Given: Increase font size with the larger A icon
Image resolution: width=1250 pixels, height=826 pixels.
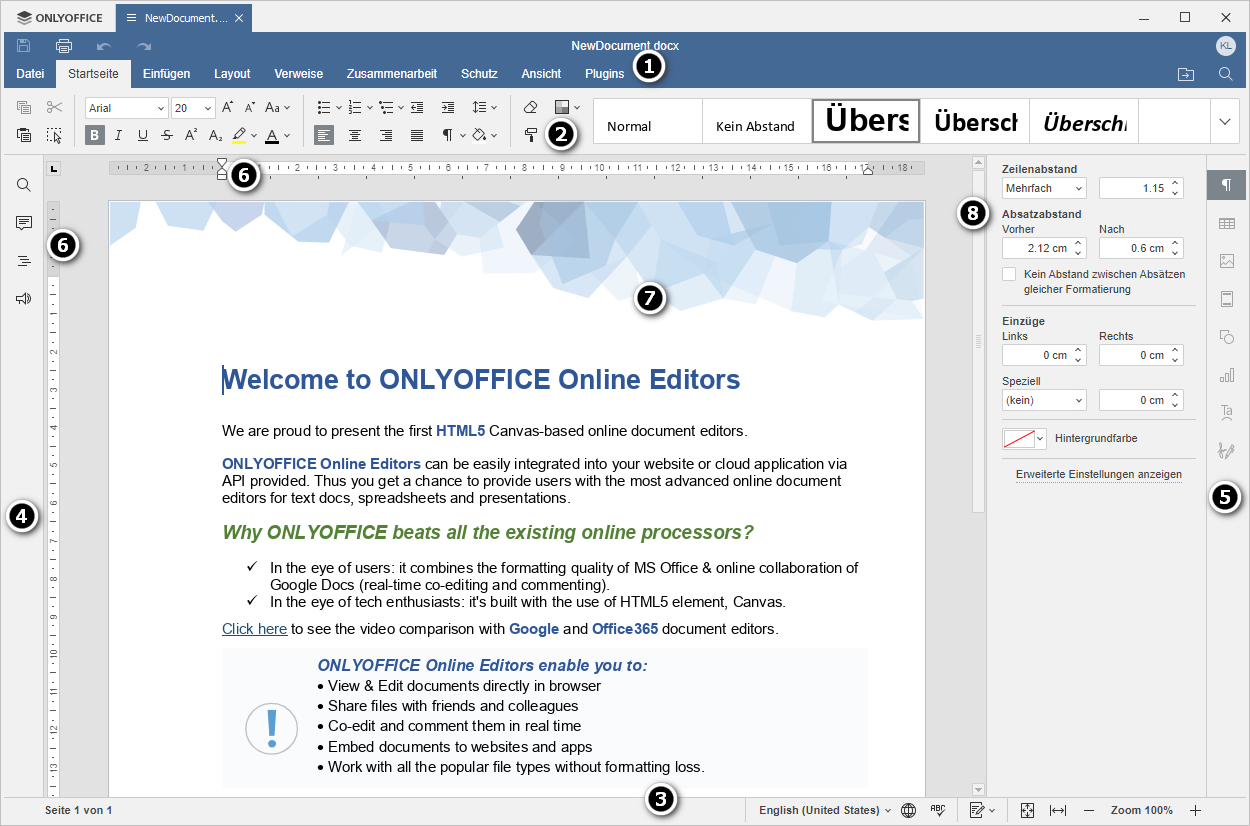Looking at the screenshot, I should point(227,108).
